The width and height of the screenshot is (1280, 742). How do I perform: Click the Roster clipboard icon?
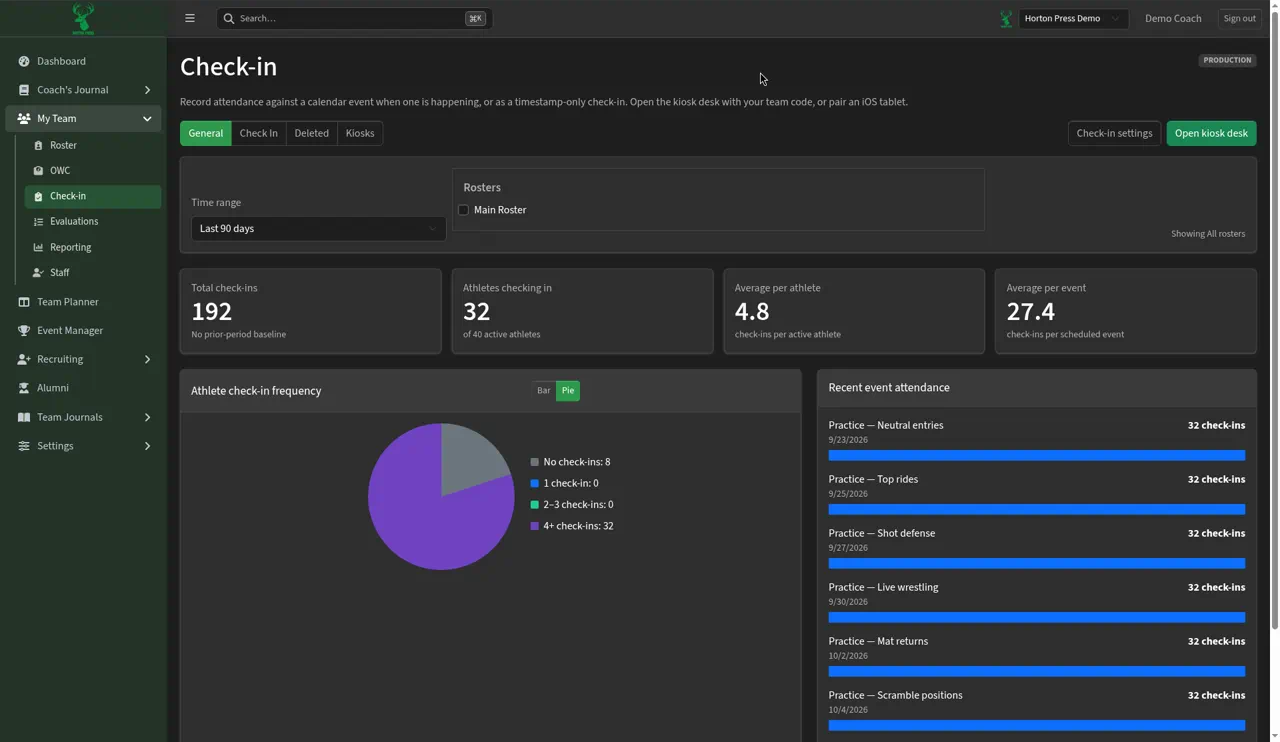(x=38, y=145)
